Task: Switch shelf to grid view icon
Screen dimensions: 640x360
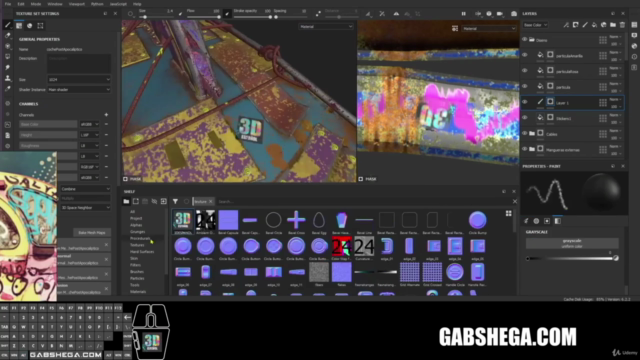Action: 509,213
